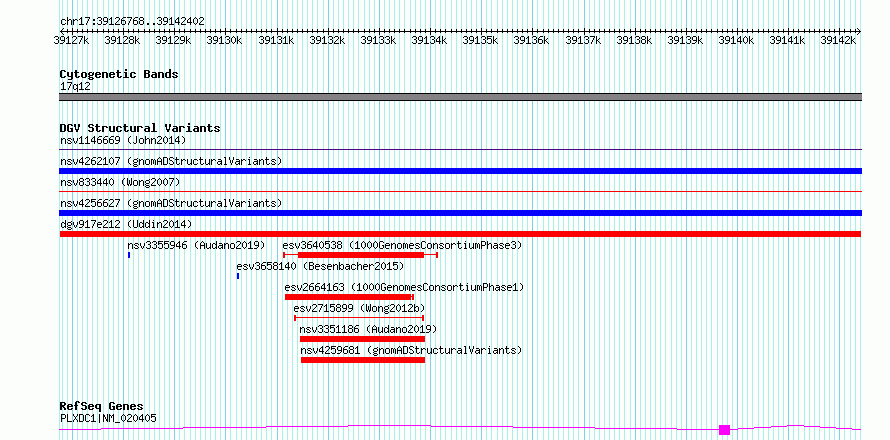Click the chr17:39126768..39142402 region label
This screenshot has width=890, height=440.
[x=132, y=21]
